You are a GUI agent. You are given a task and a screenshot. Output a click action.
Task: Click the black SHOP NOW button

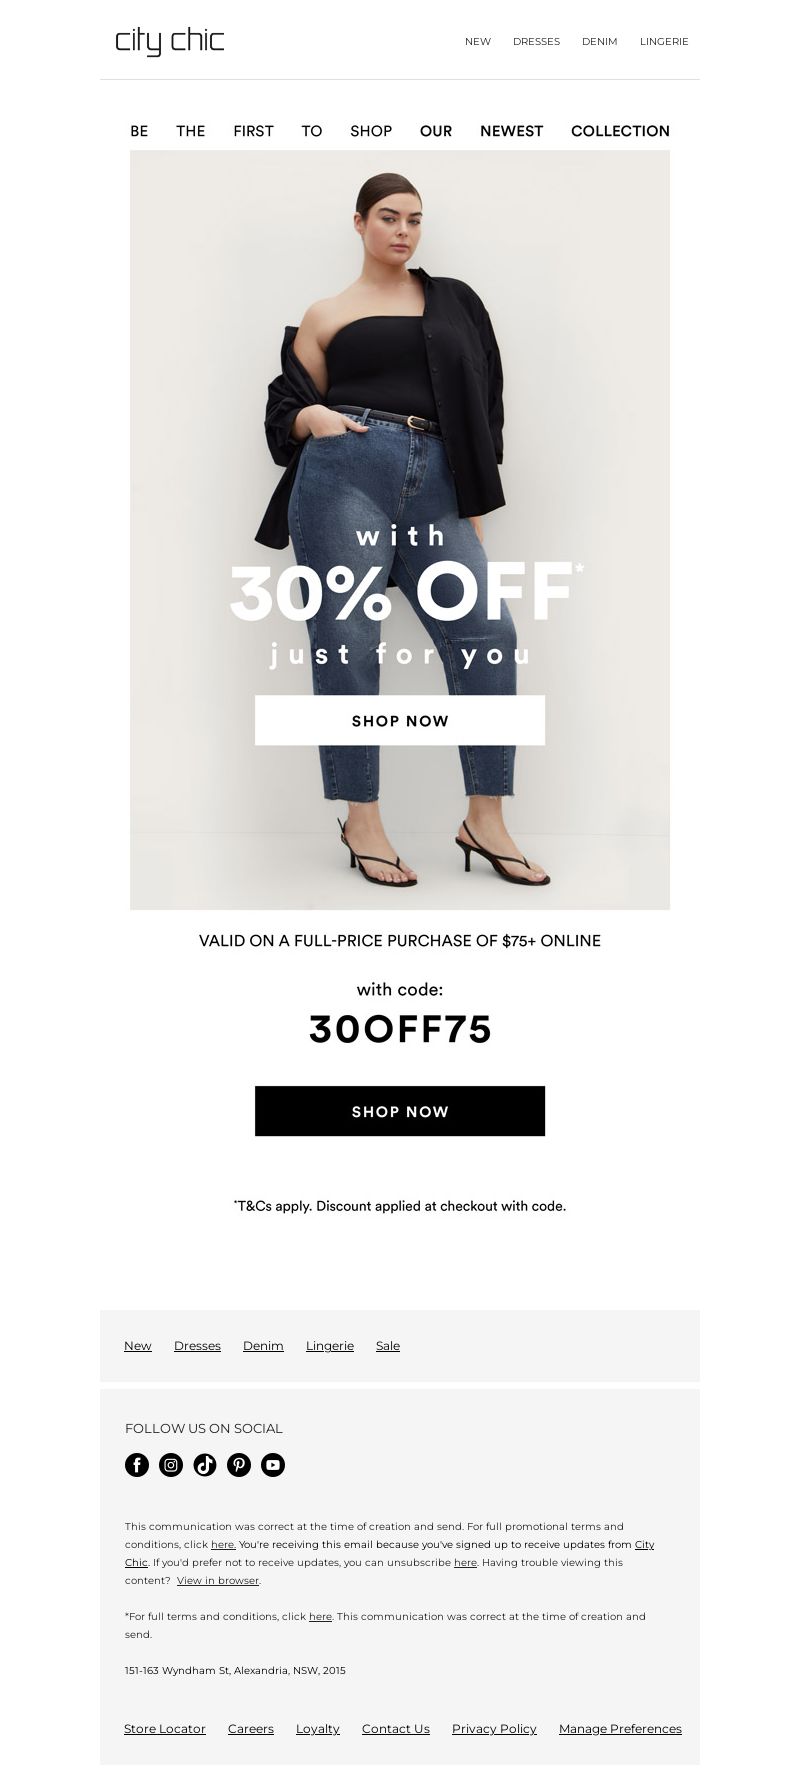coord(400,1111)
